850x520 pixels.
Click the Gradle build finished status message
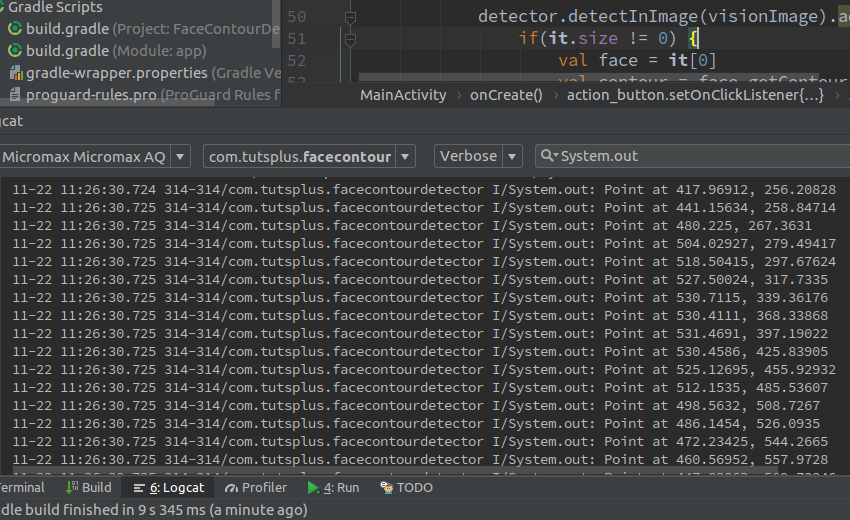(x=154, y=510)
